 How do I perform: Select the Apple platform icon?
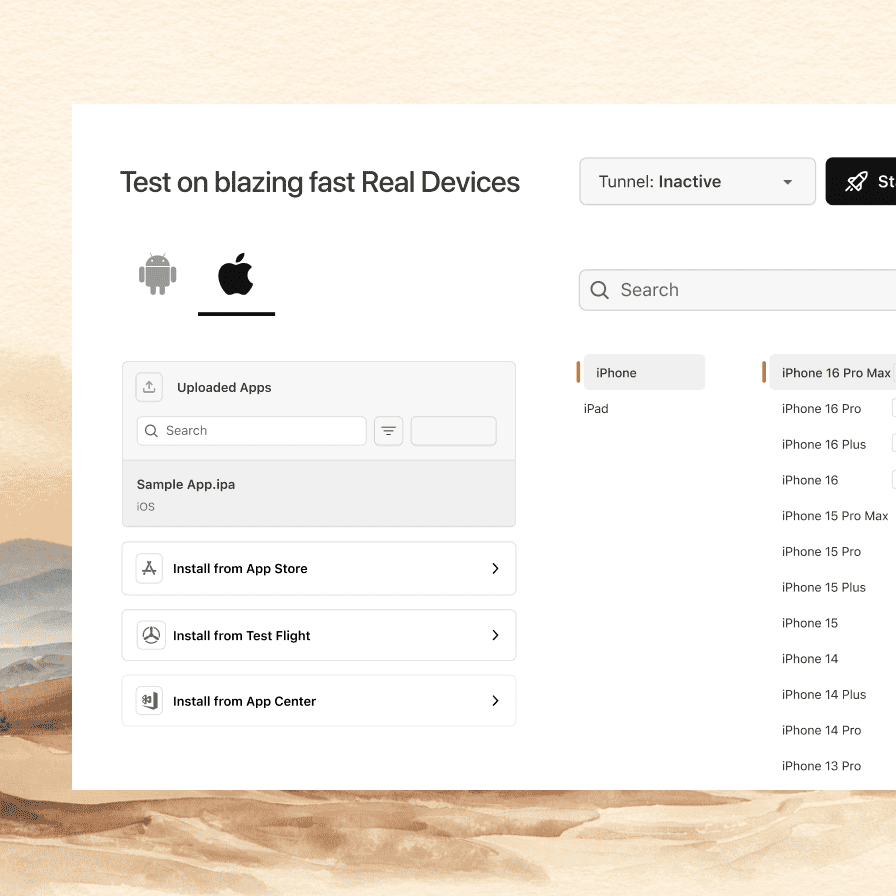click(236, 274)
